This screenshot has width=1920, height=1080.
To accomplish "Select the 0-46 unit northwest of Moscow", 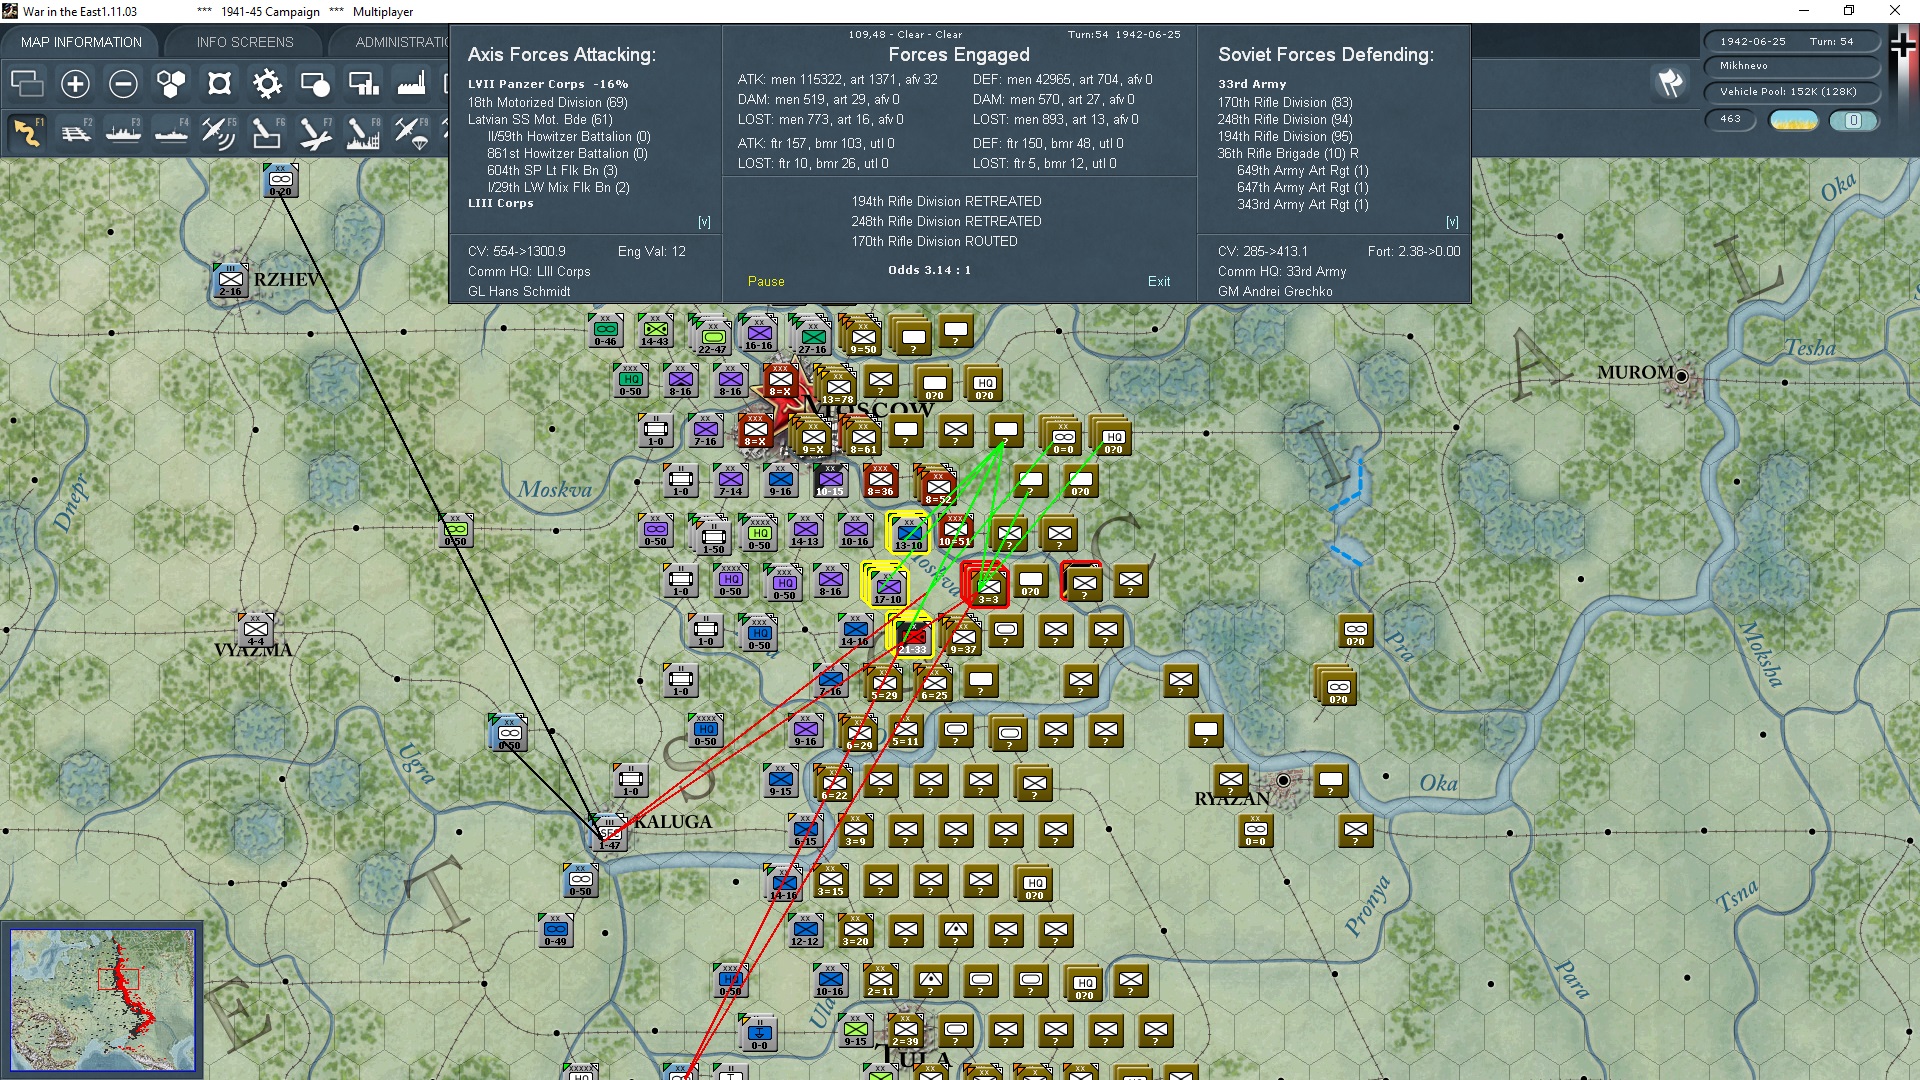I will tap(605, 330).
